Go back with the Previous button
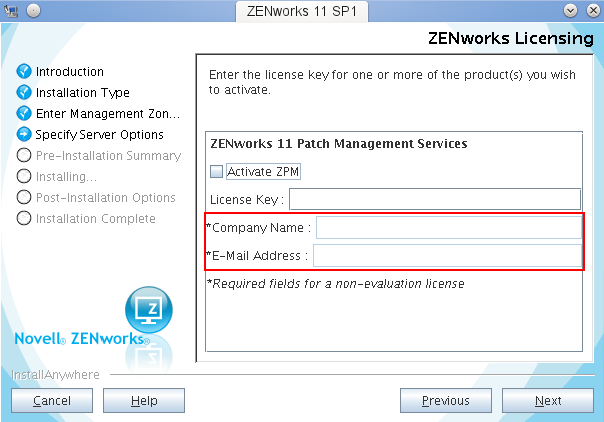The image size is (604, 422). coord(445,401)
